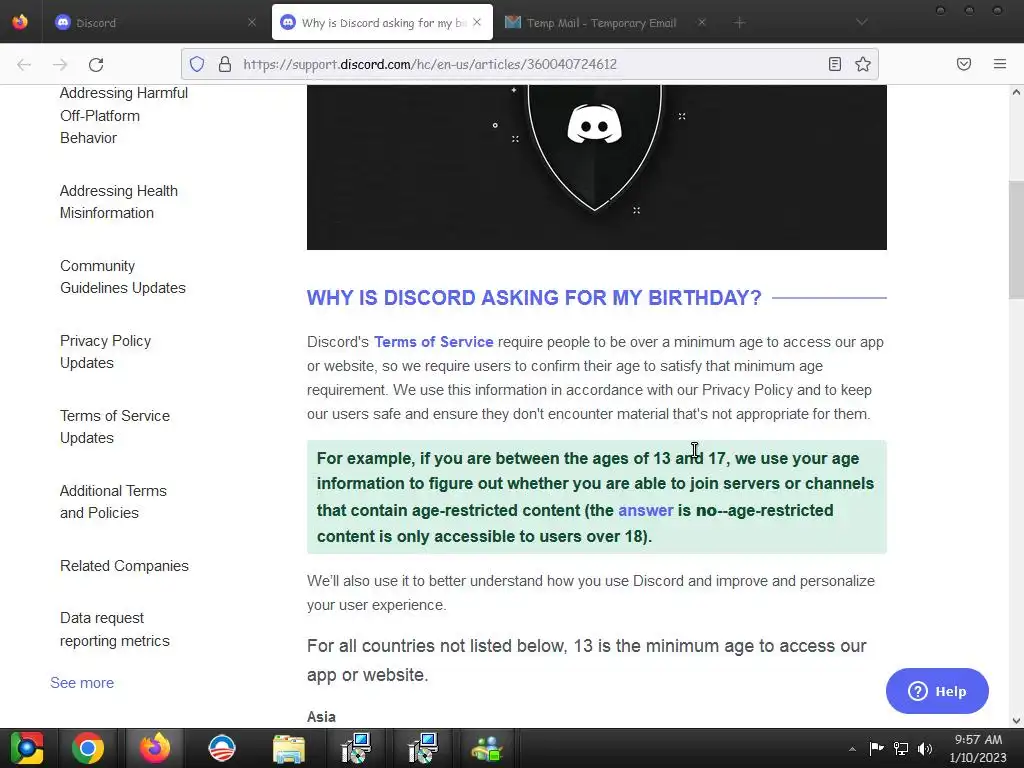Click the forward navigation arrow

60,64
